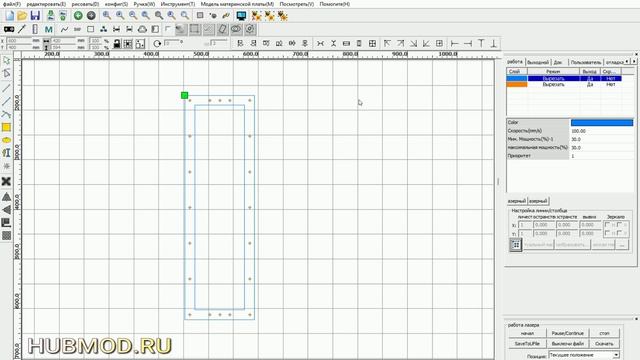Screen dimensions: 640x360
Task: Click the начал start button
Action: 527,333
